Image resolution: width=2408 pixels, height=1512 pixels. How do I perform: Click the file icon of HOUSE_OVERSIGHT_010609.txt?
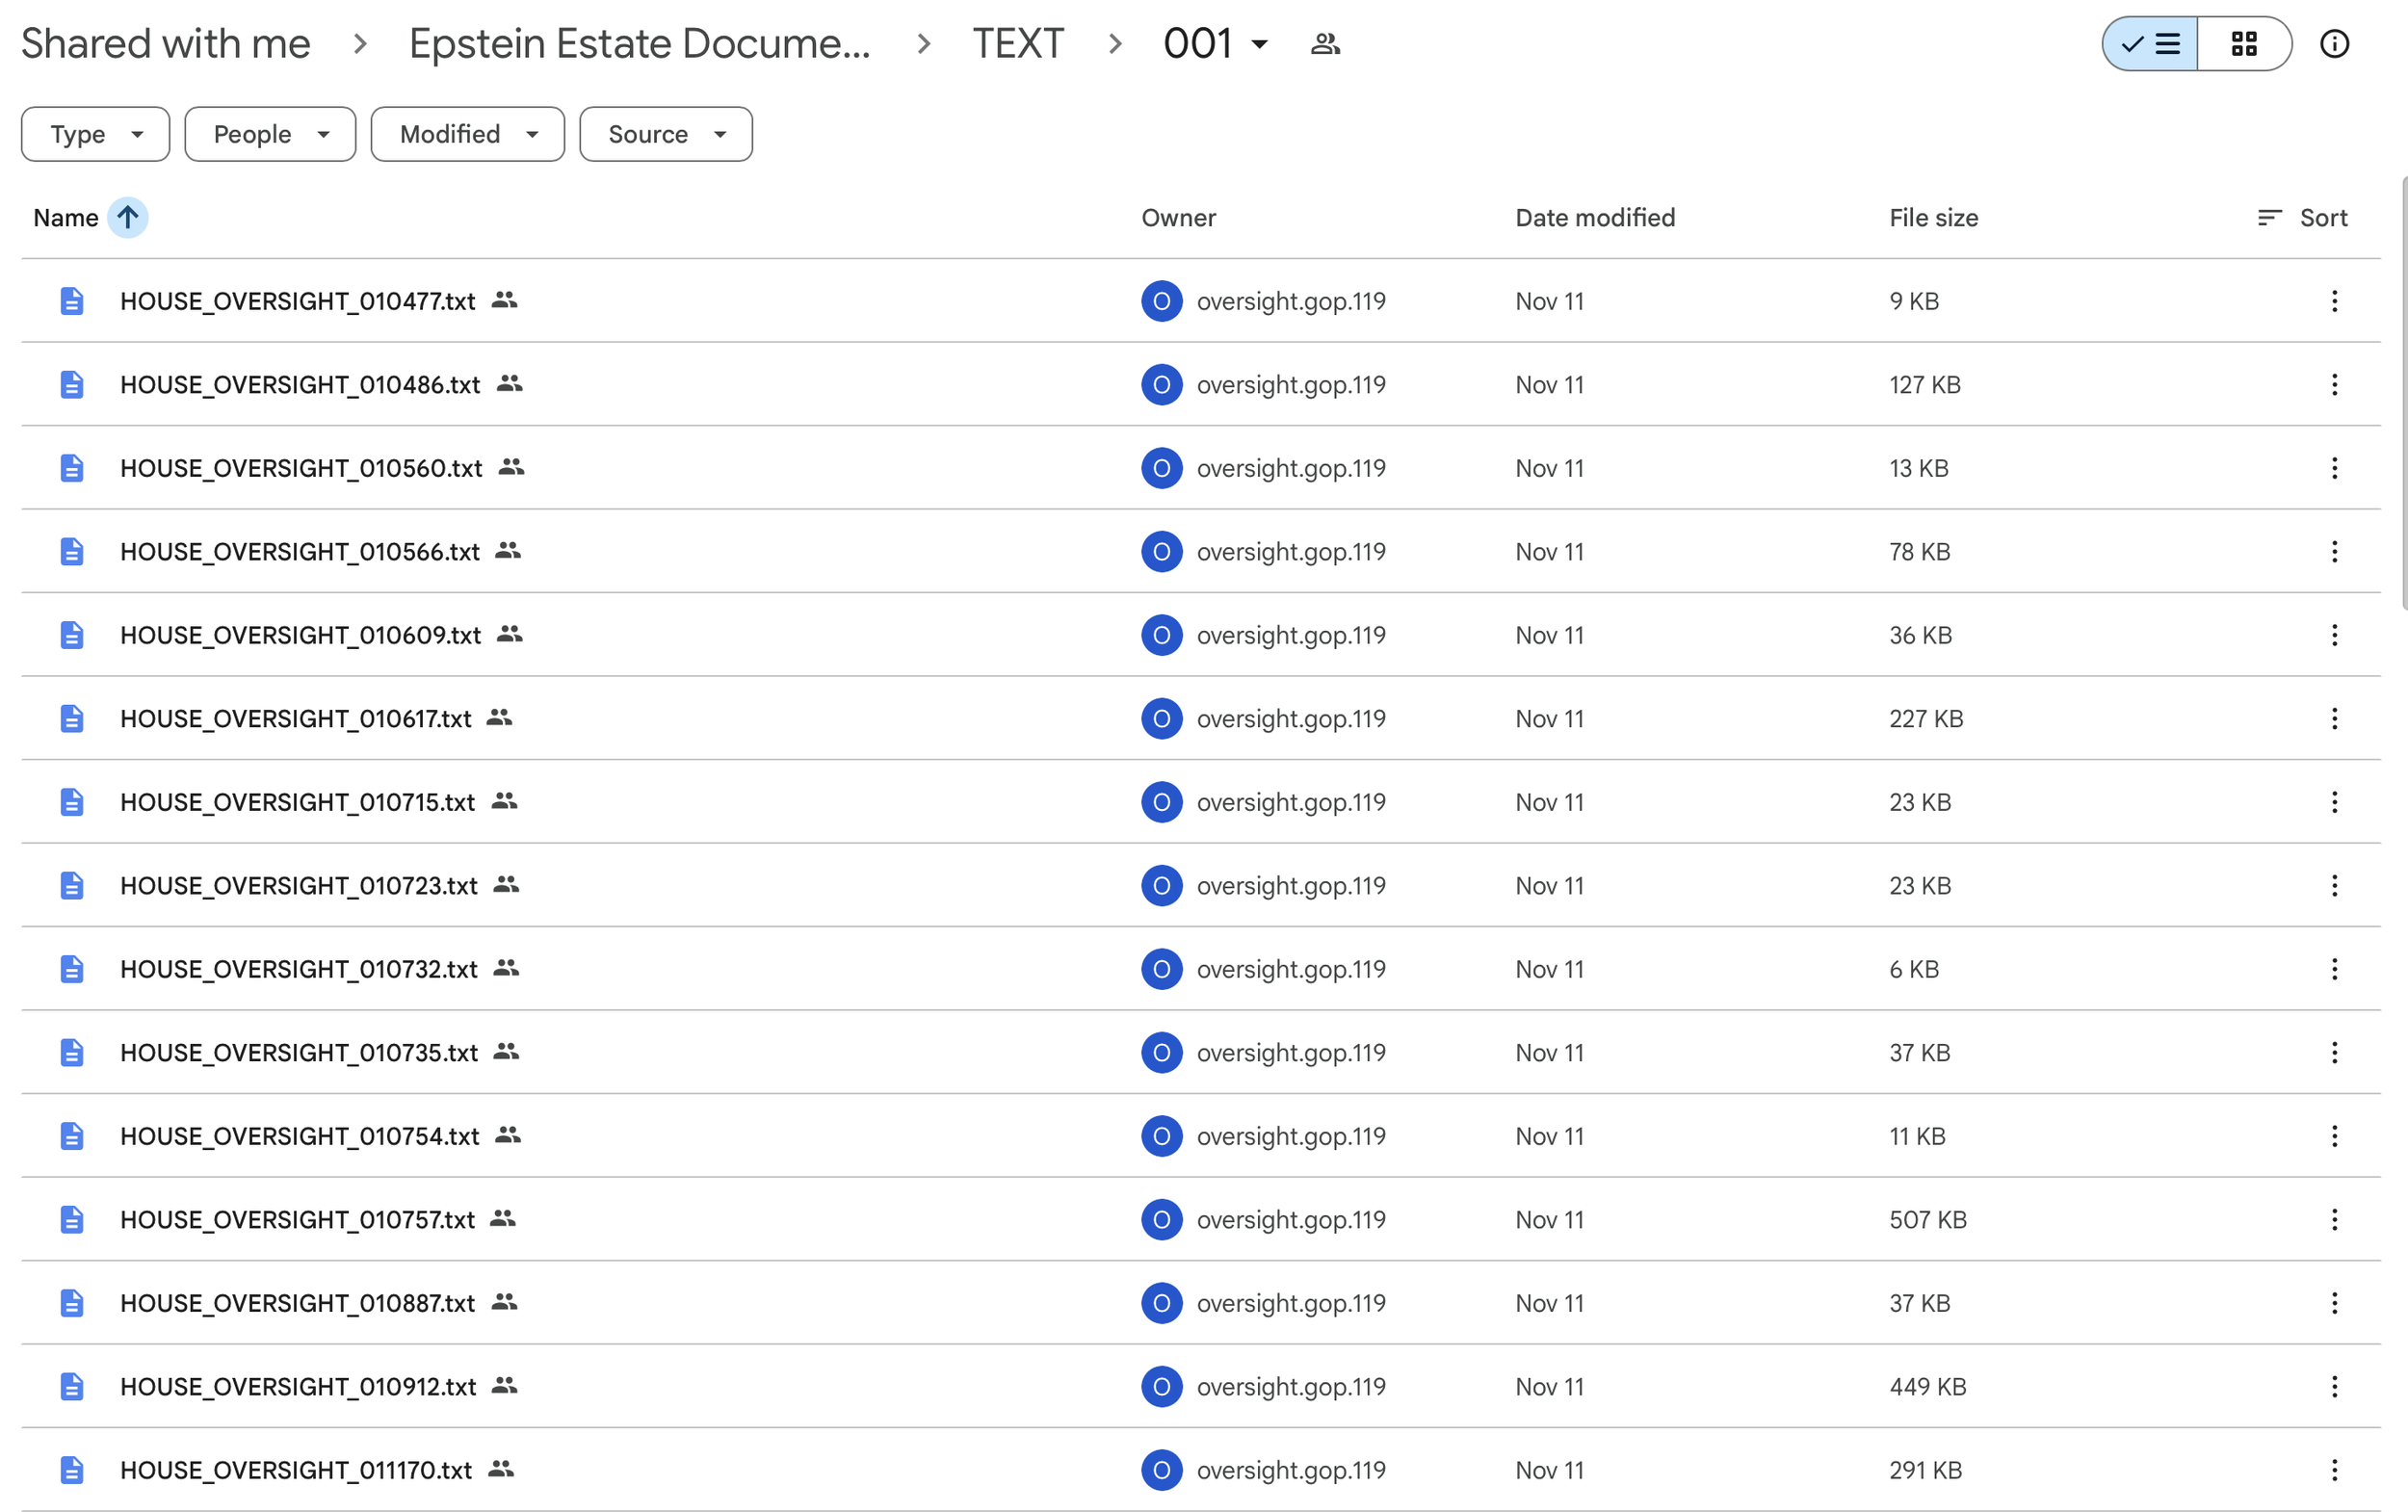click(71, 635)
